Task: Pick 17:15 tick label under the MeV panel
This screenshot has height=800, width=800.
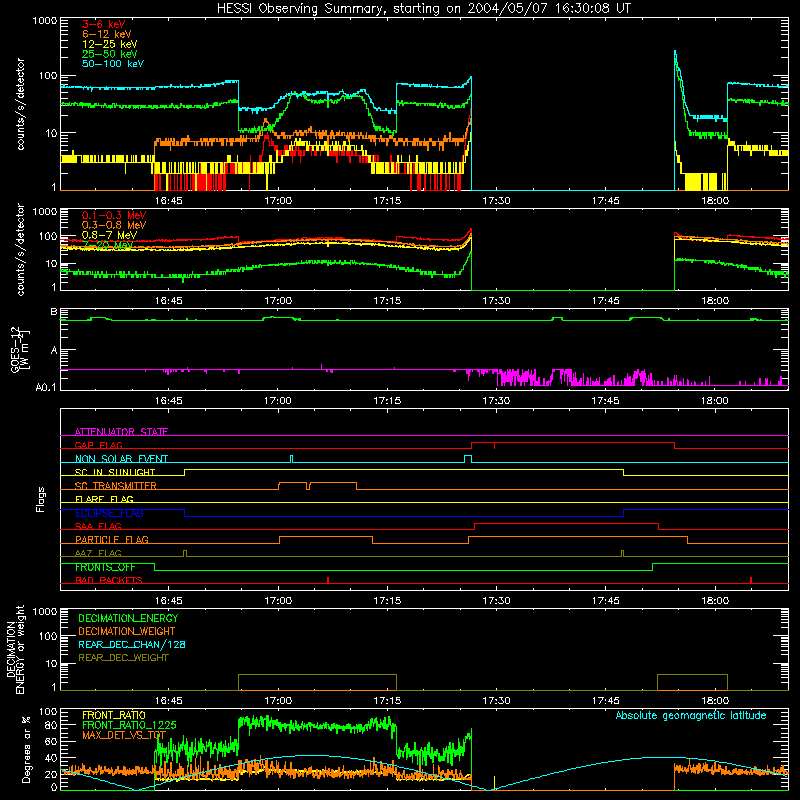Action: [x=387, y=301]
